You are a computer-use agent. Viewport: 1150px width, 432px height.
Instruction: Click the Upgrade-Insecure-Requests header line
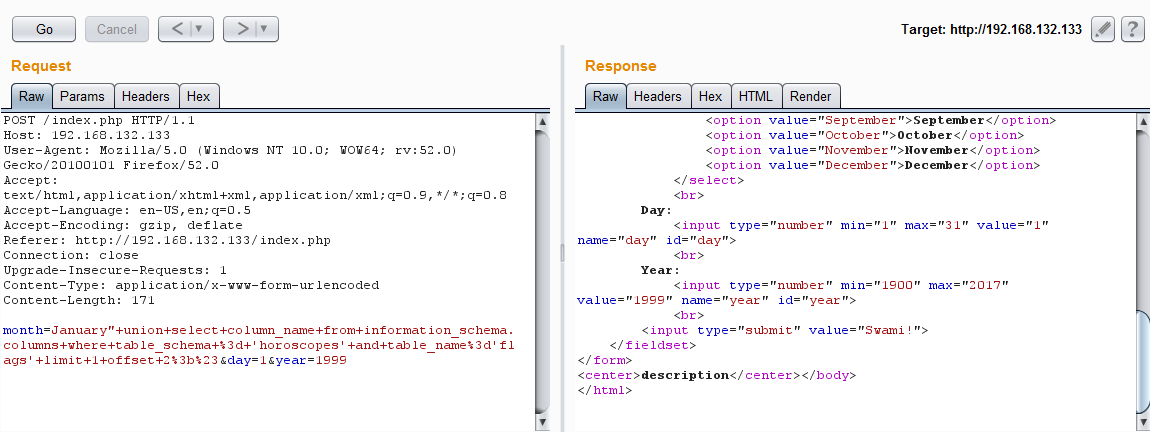coord(115,270)
